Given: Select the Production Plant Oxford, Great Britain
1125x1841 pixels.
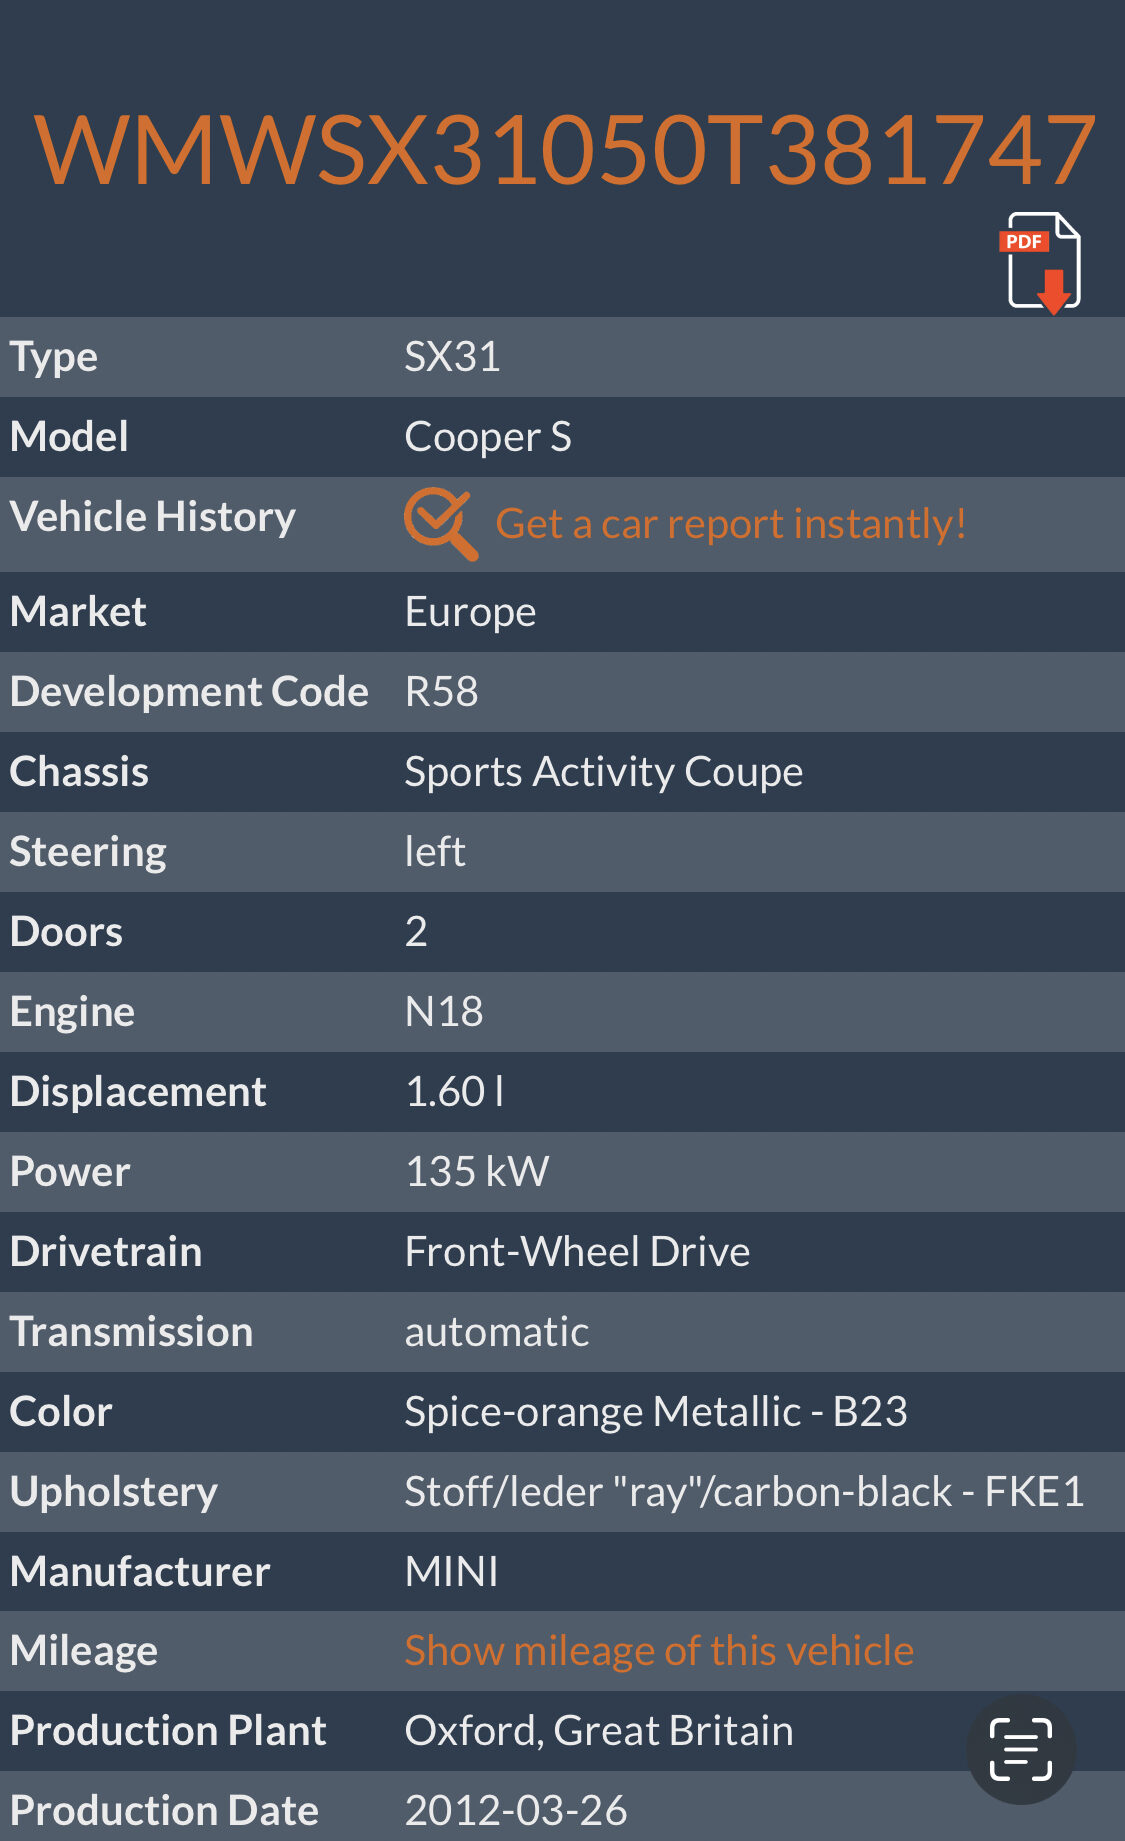Looking at the screenshot, I should pyautogui.click(x=599, y=1731).
